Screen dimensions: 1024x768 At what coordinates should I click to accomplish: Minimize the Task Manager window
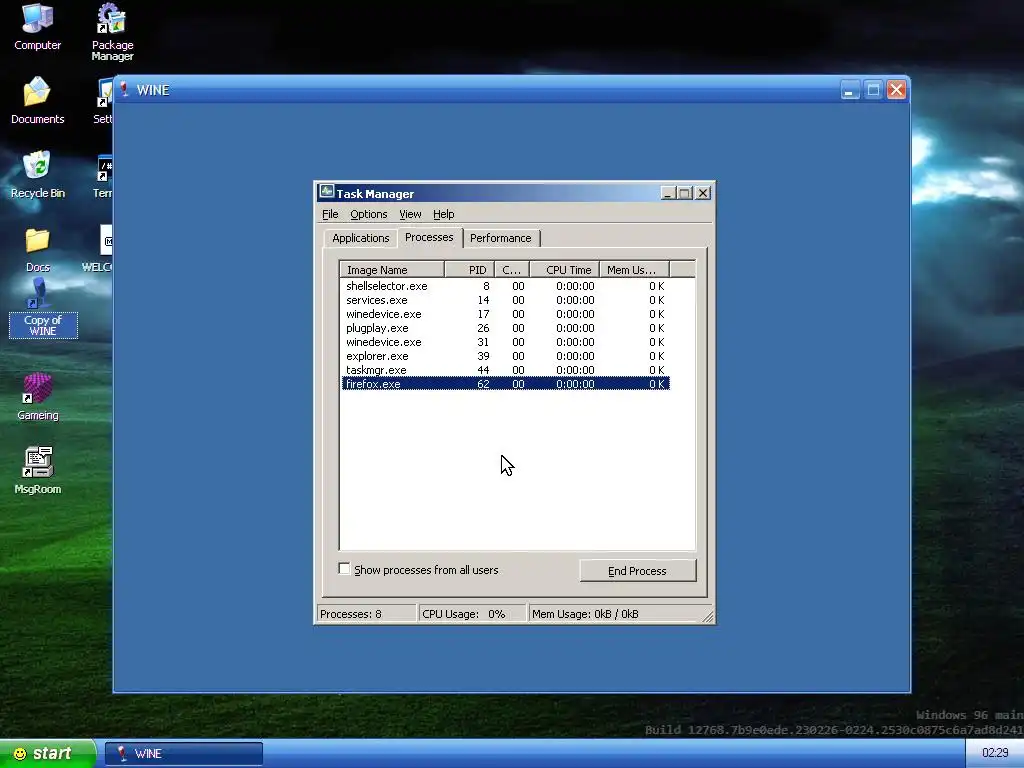point(667,193)
